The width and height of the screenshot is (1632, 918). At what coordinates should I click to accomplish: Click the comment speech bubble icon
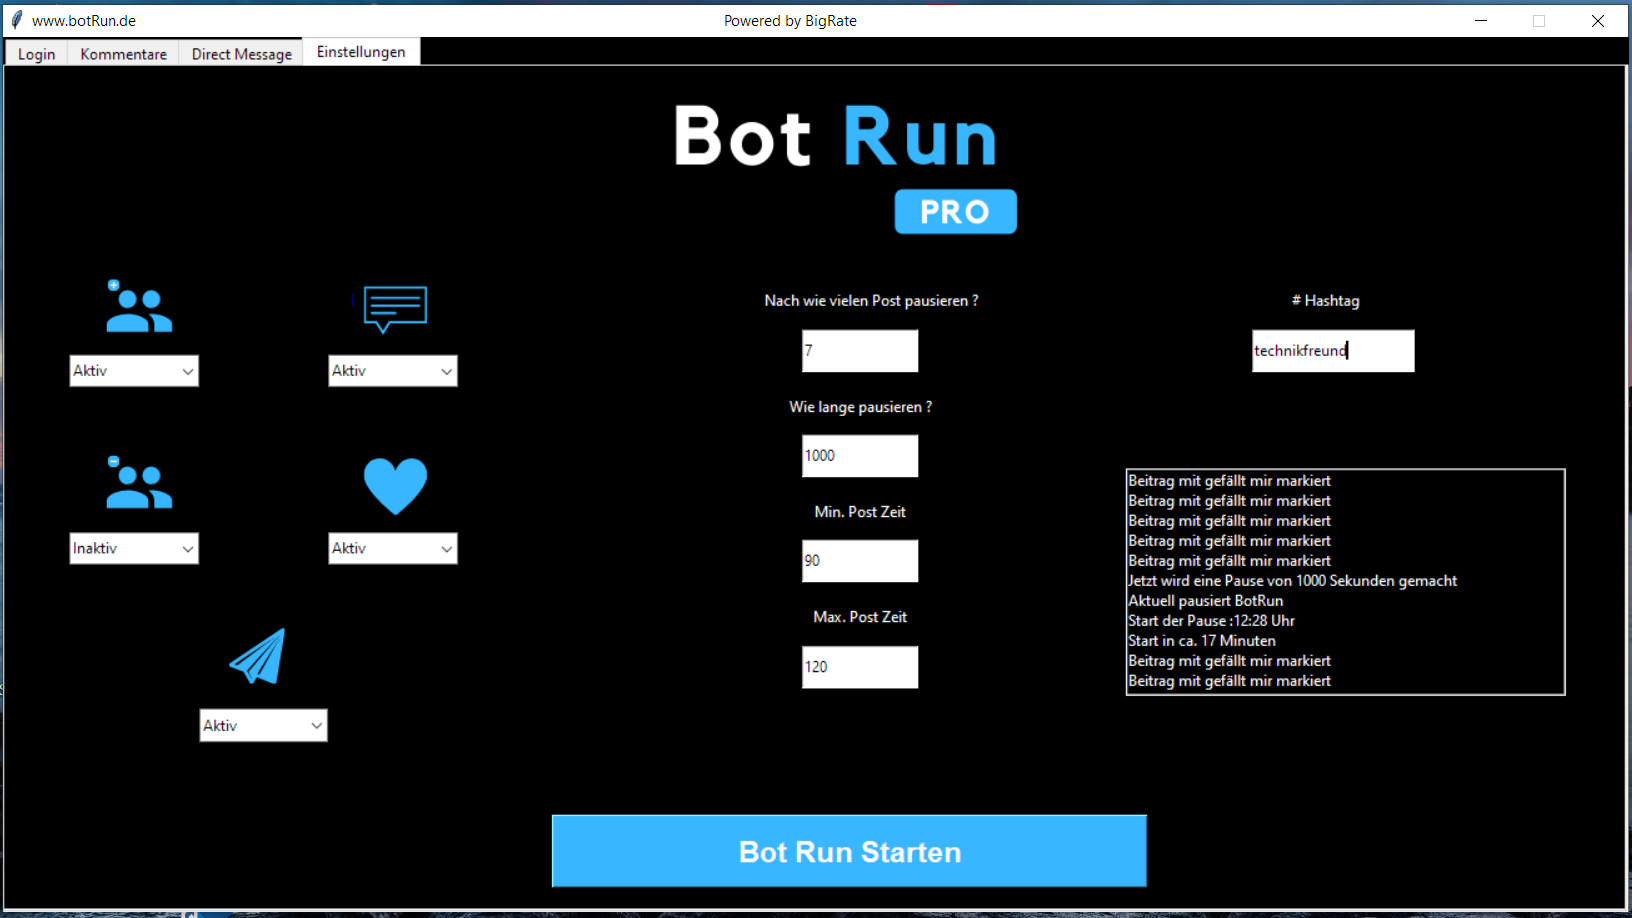395,308
